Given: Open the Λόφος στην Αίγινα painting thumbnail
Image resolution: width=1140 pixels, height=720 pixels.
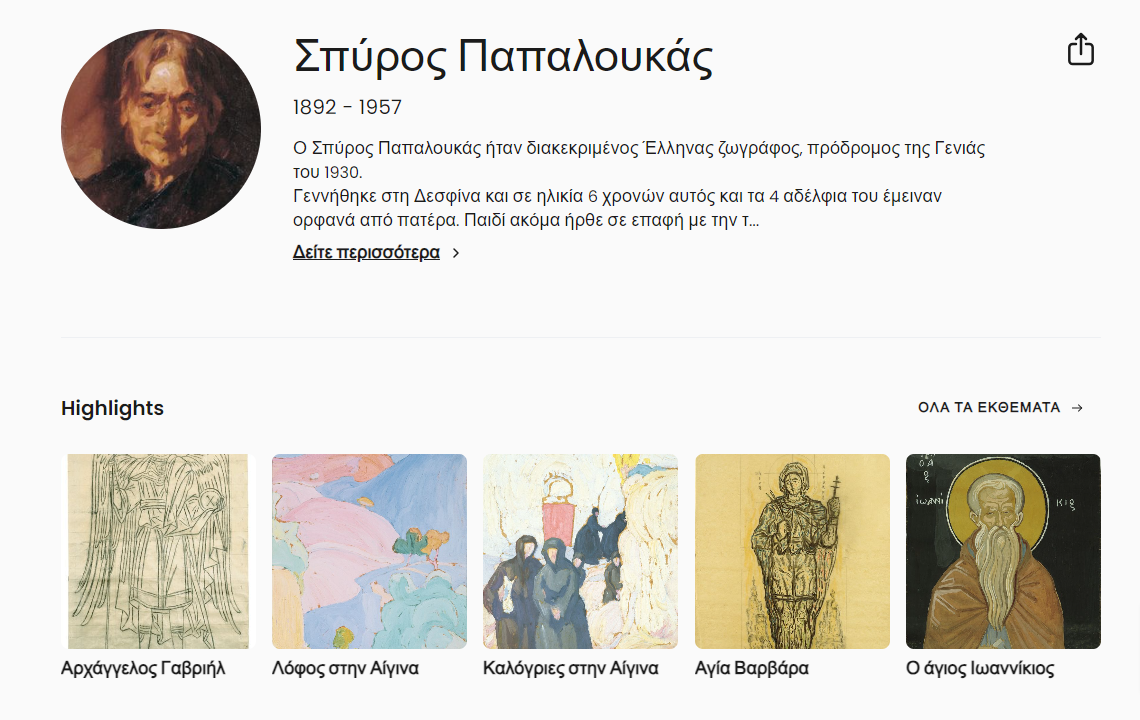Looking at the screenshot, I should [x=369, y=551].
